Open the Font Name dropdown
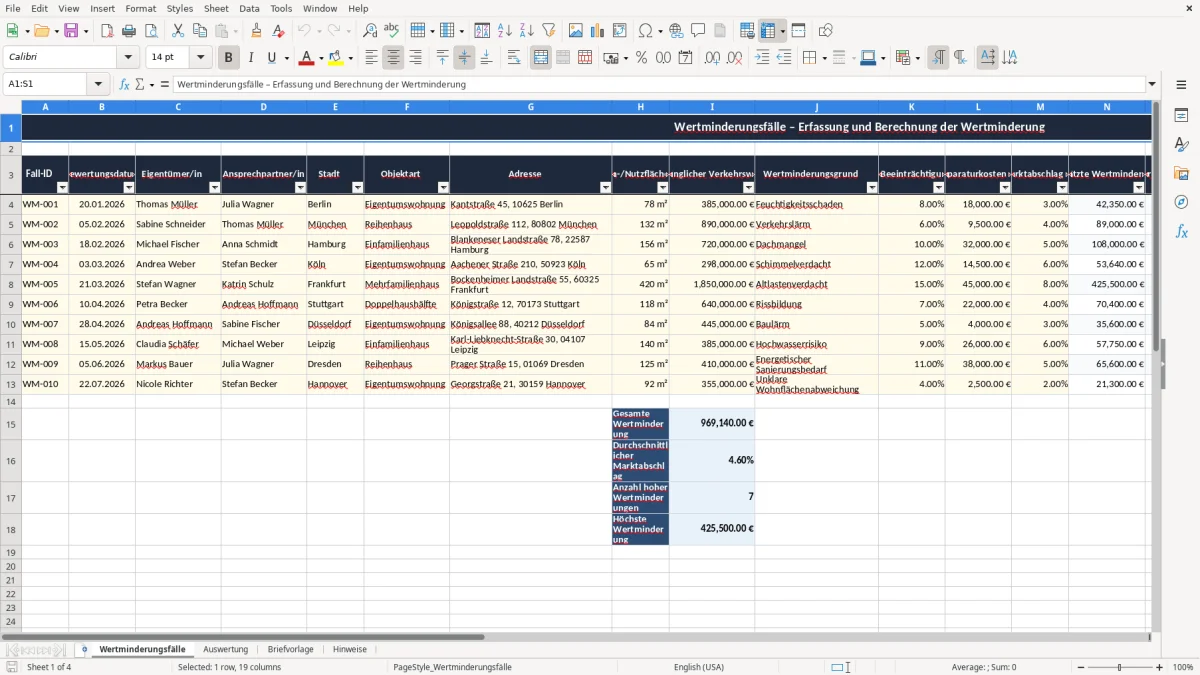 click(x=128, y=58)
